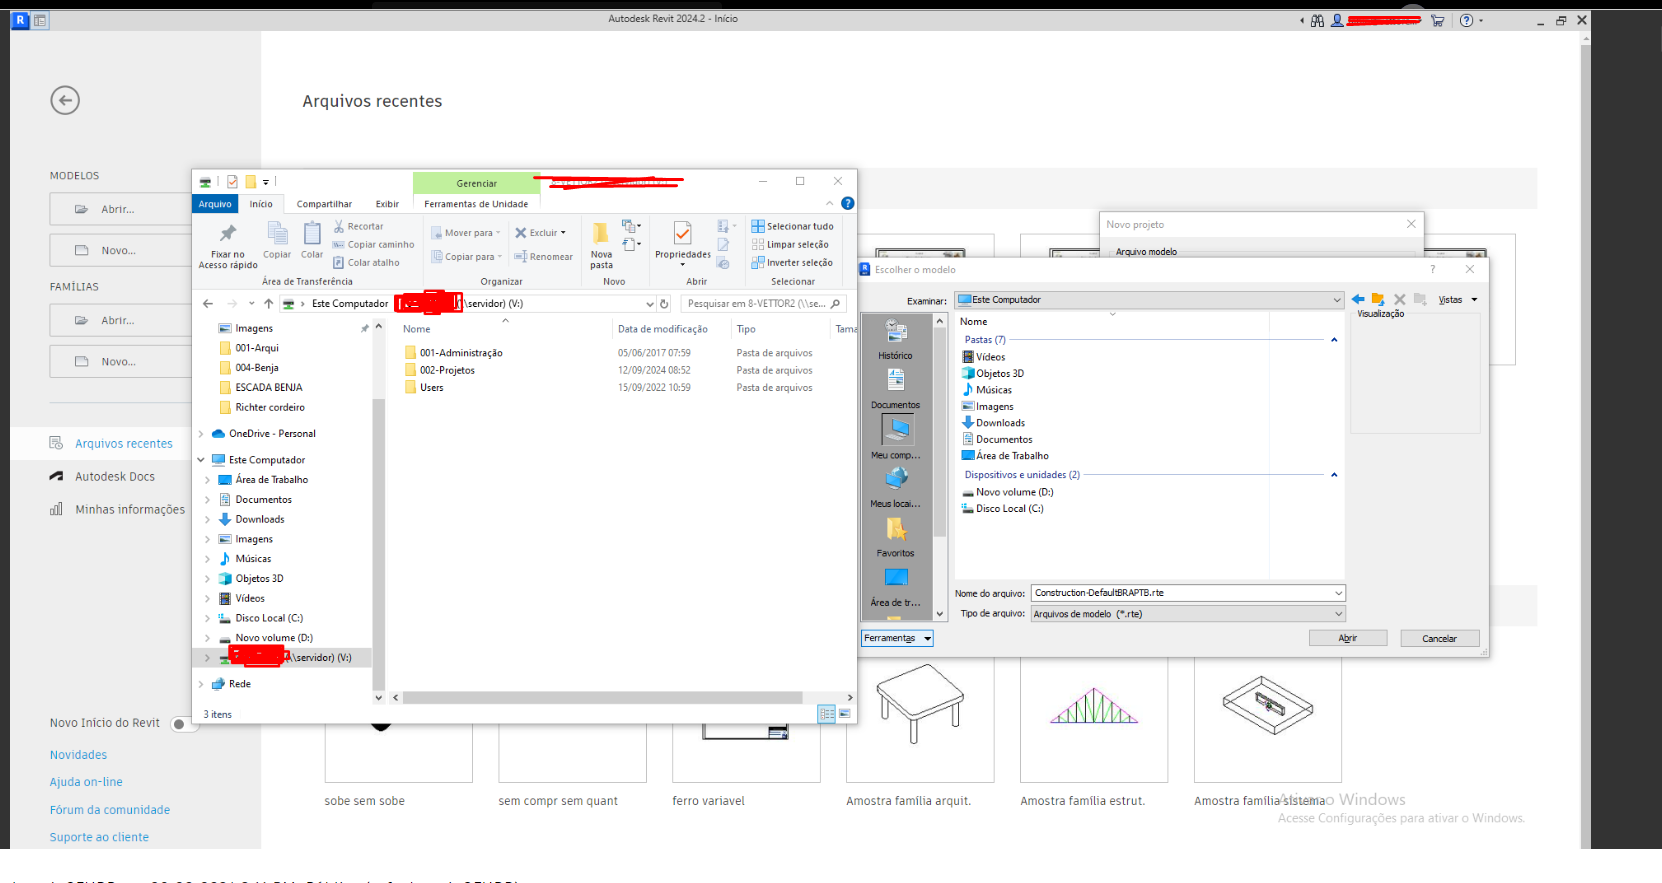The height and width of the screenshot is (883, 1662).
Task: Click the Fixar no Acesso rápido pin icon
Action: tap(228, 233)
